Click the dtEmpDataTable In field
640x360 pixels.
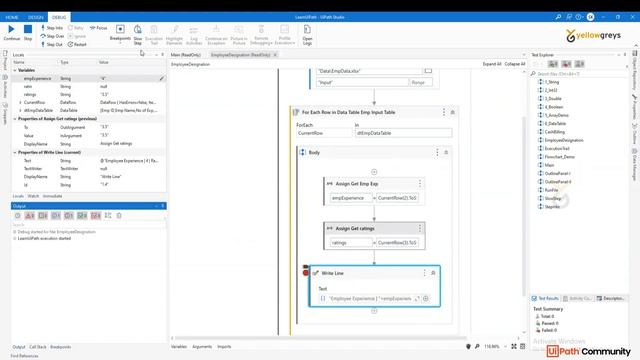(403, 133)
